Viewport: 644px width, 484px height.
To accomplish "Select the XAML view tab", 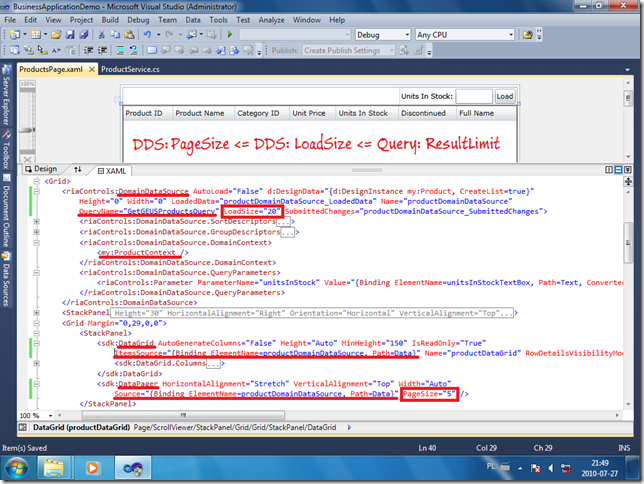I will coord(112,171).
